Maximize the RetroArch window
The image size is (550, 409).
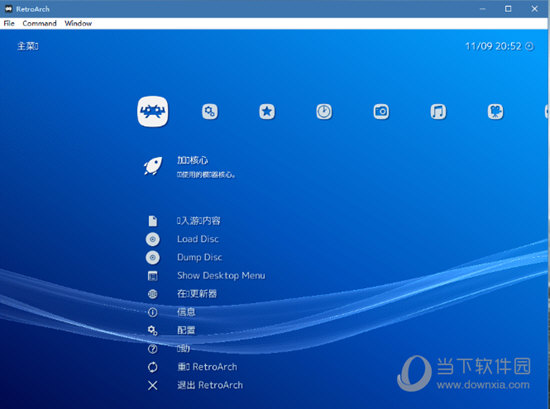coord(508,9)
